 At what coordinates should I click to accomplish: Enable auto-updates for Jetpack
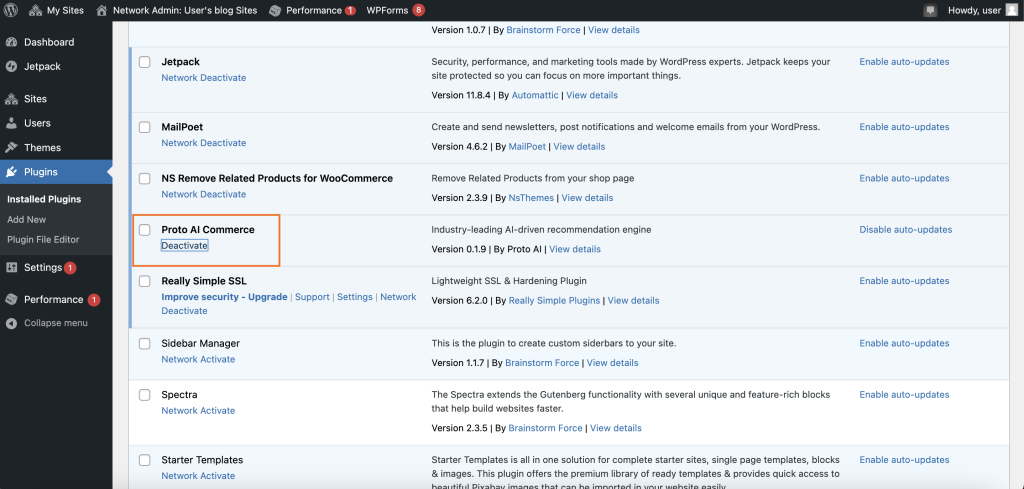tap(904, 62)
